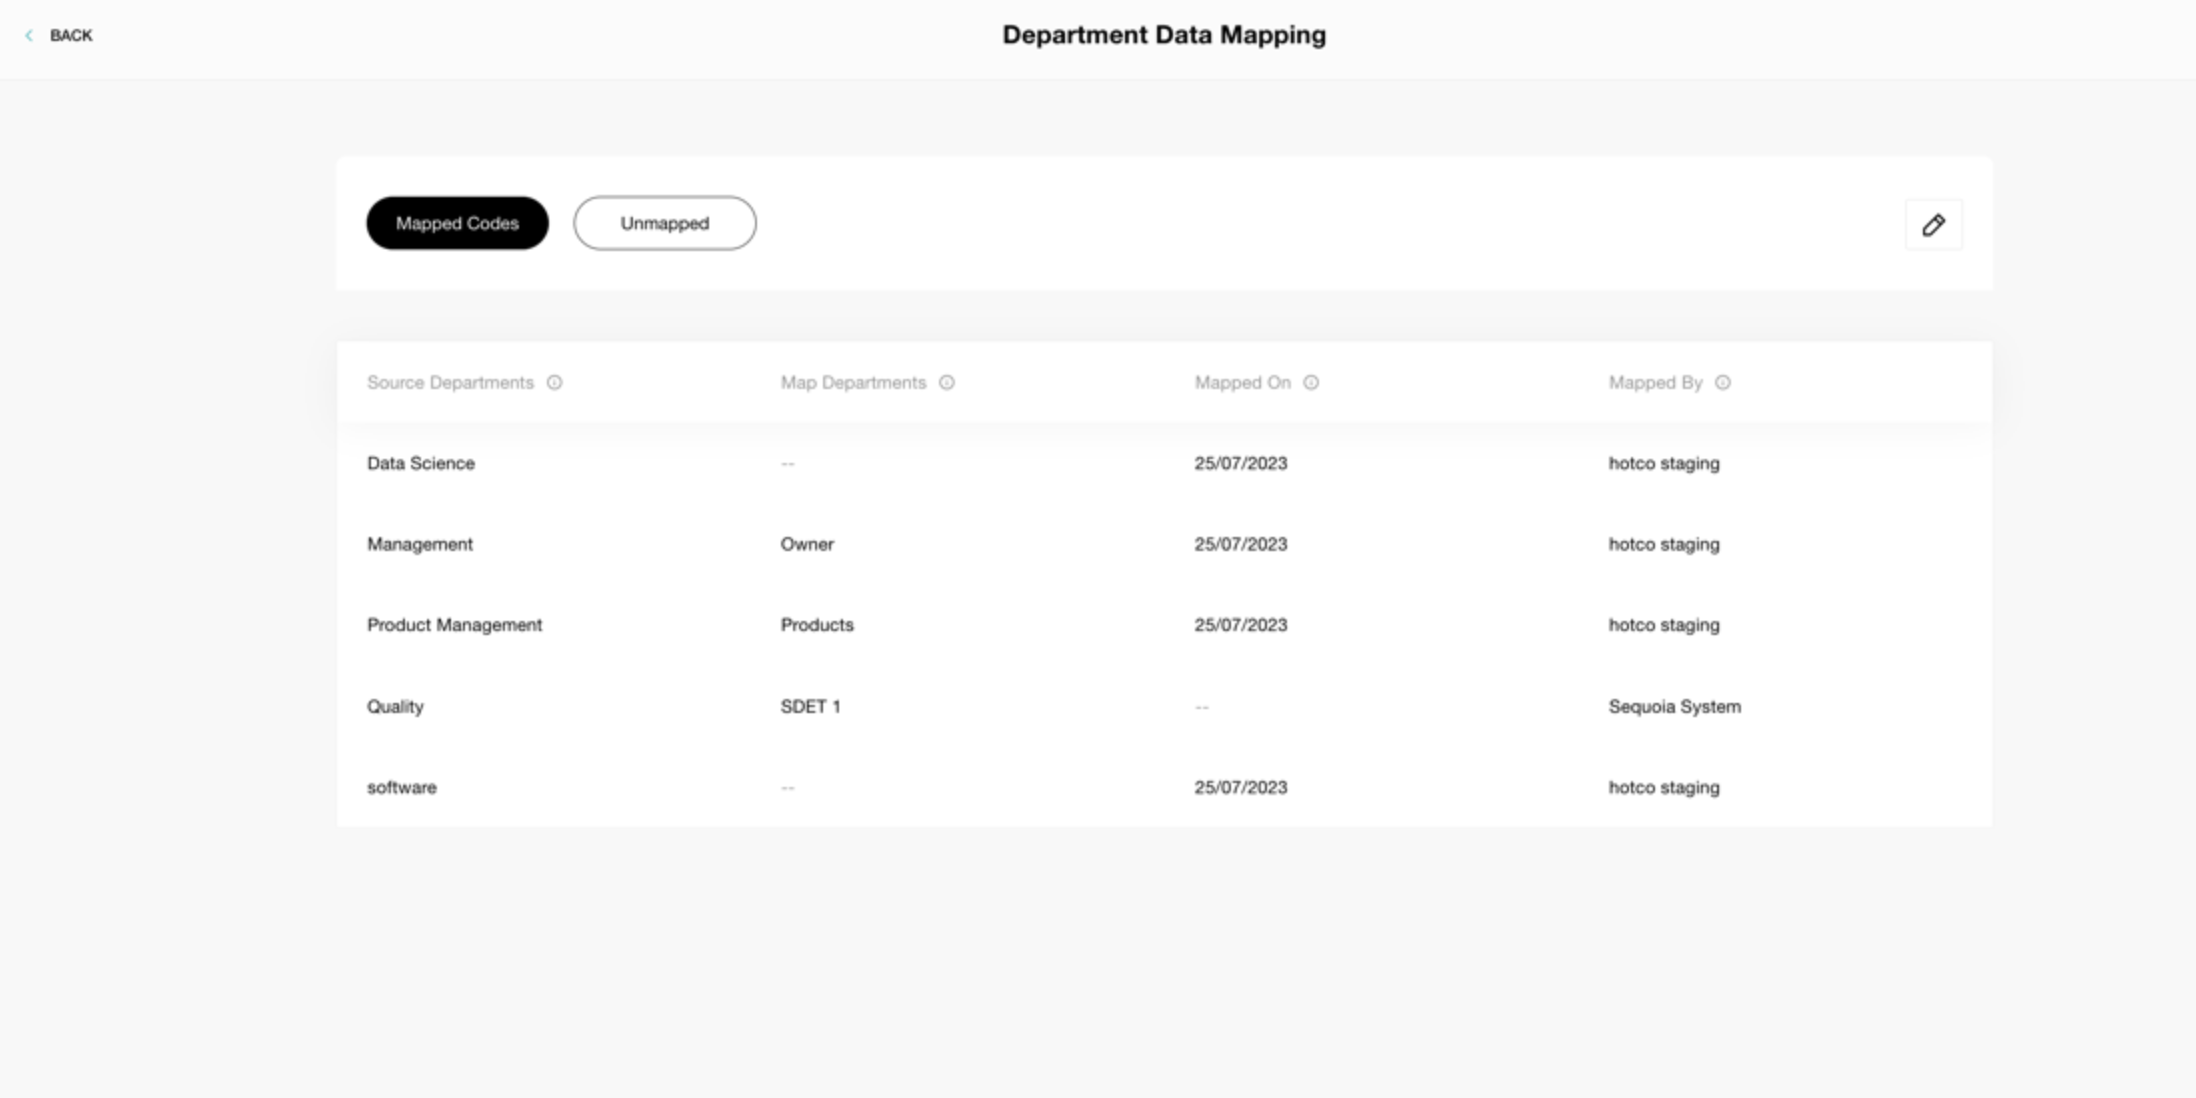Click the Source Departments column header
2196x1098 pixels.
coord(450,383)
